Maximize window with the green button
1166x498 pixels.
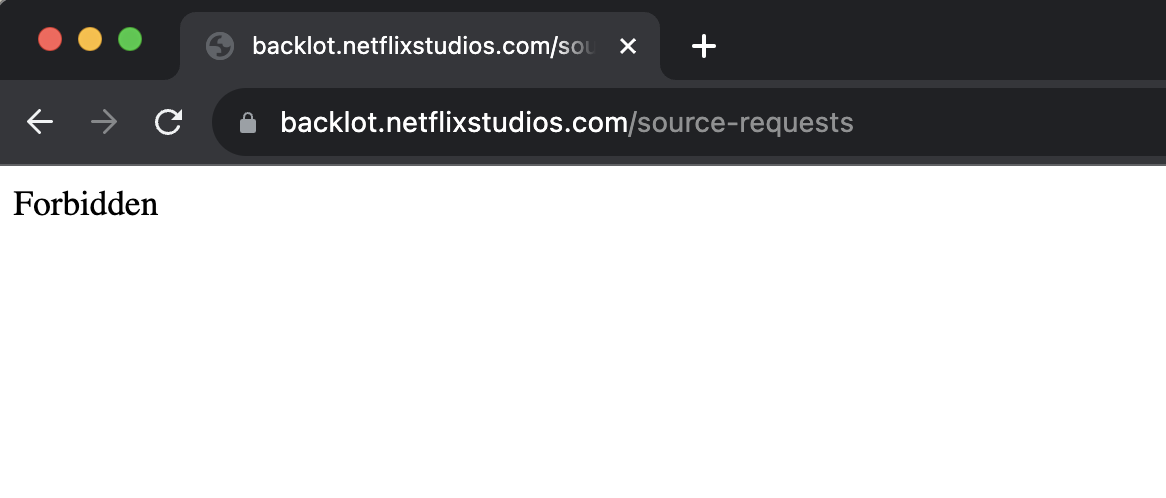tap(130, 39)
